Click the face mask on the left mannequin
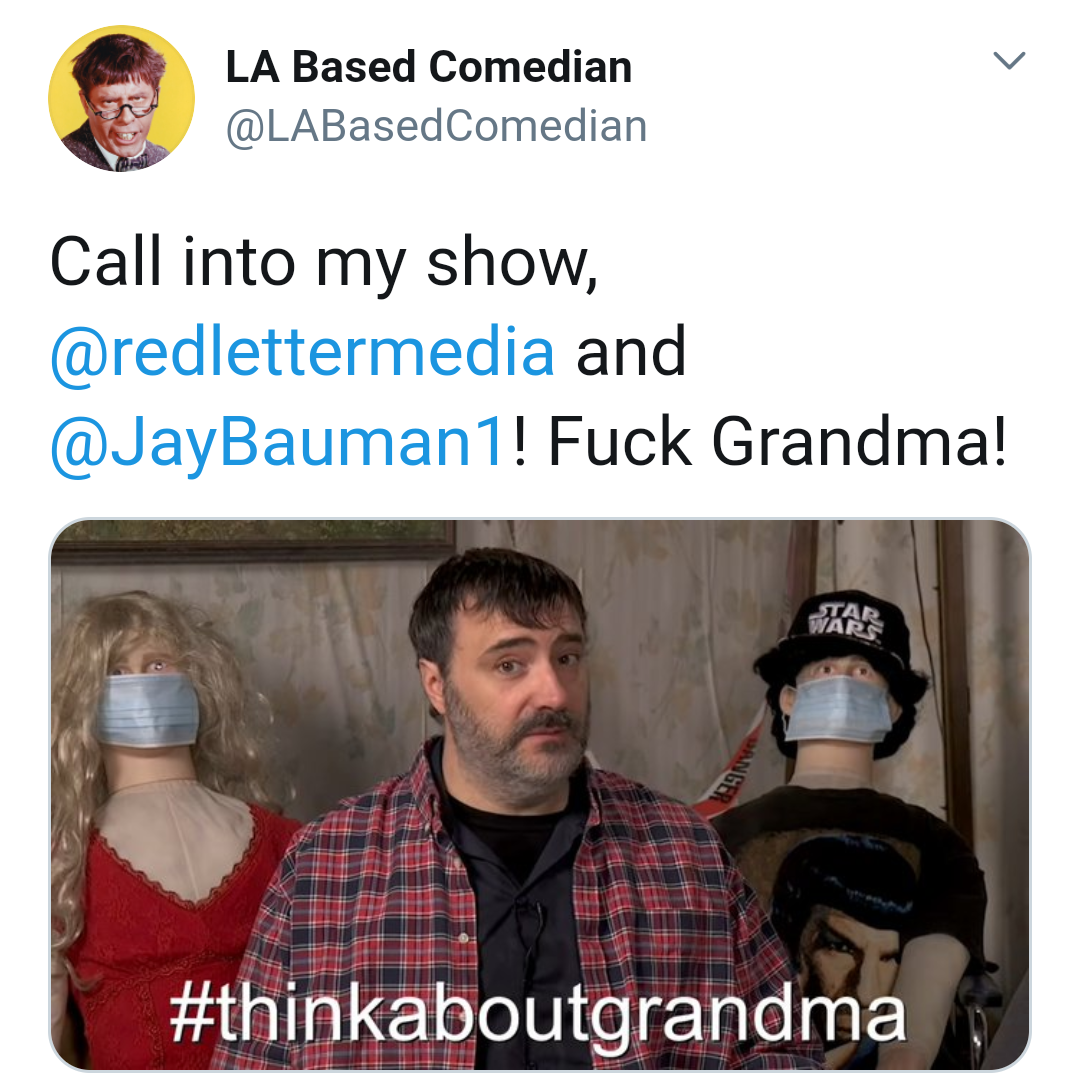The image size is (1080, 1087). (x=146, y=709)
